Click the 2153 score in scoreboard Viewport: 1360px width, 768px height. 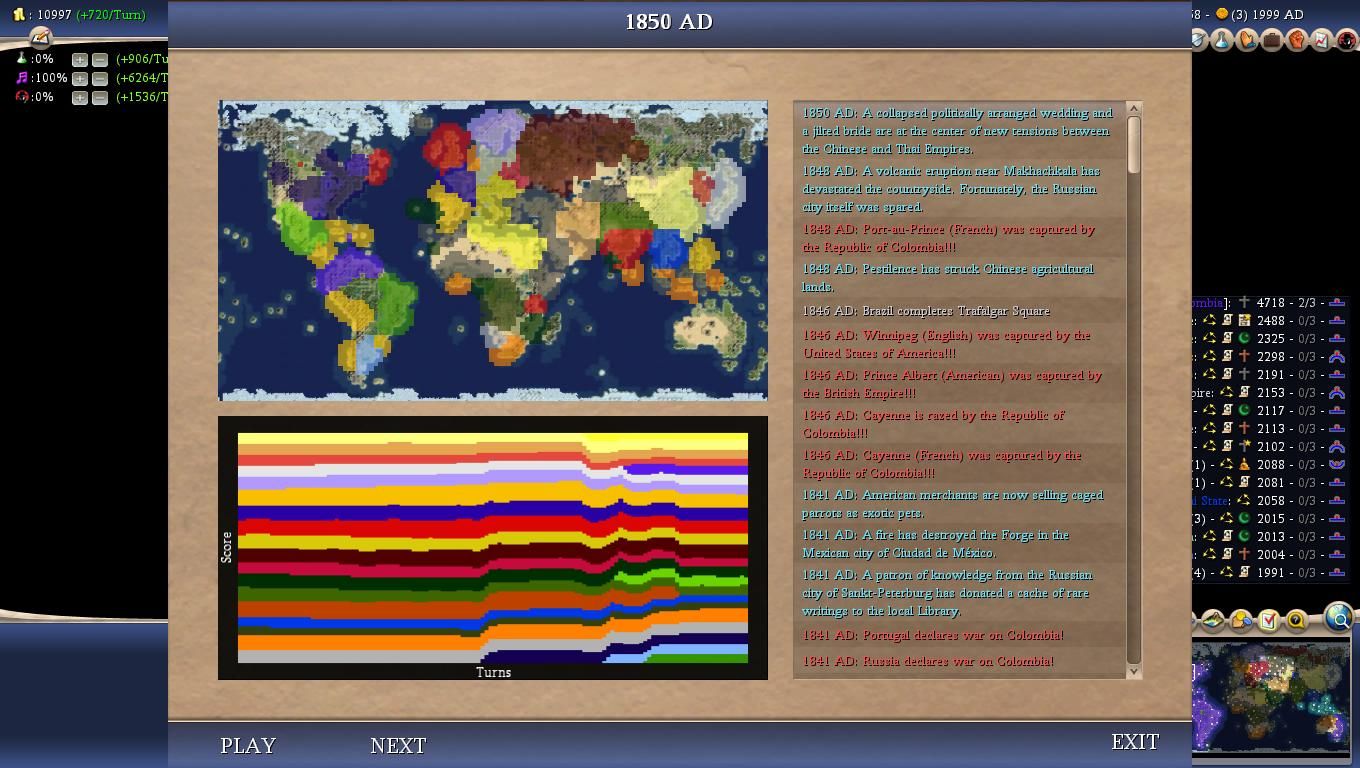point(1270,392)
